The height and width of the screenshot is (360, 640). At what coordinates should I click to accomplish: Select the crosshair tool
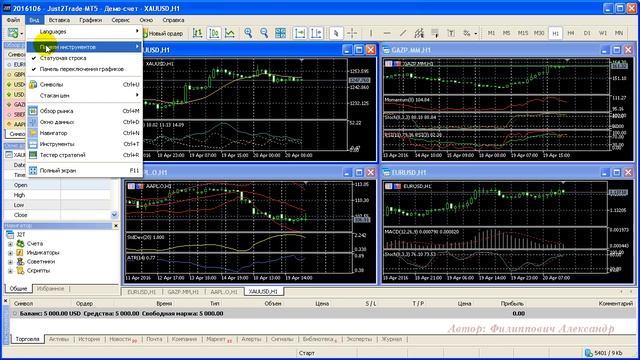pyautogui.click(x=352, y=33)
